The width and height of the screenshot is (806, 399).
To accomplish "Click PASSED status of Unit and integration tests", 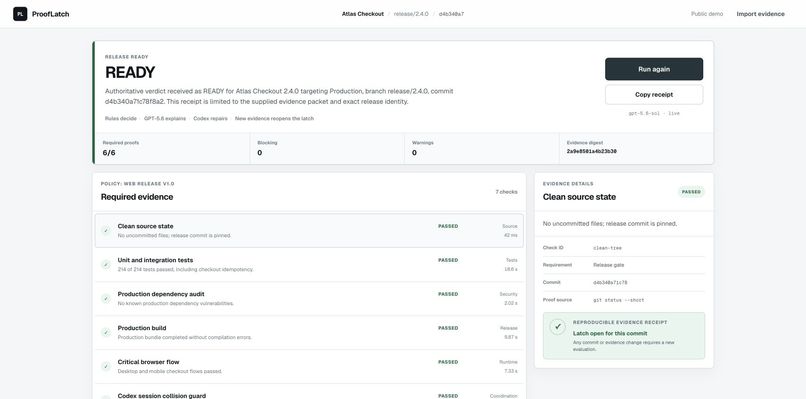I will point(448,260).
